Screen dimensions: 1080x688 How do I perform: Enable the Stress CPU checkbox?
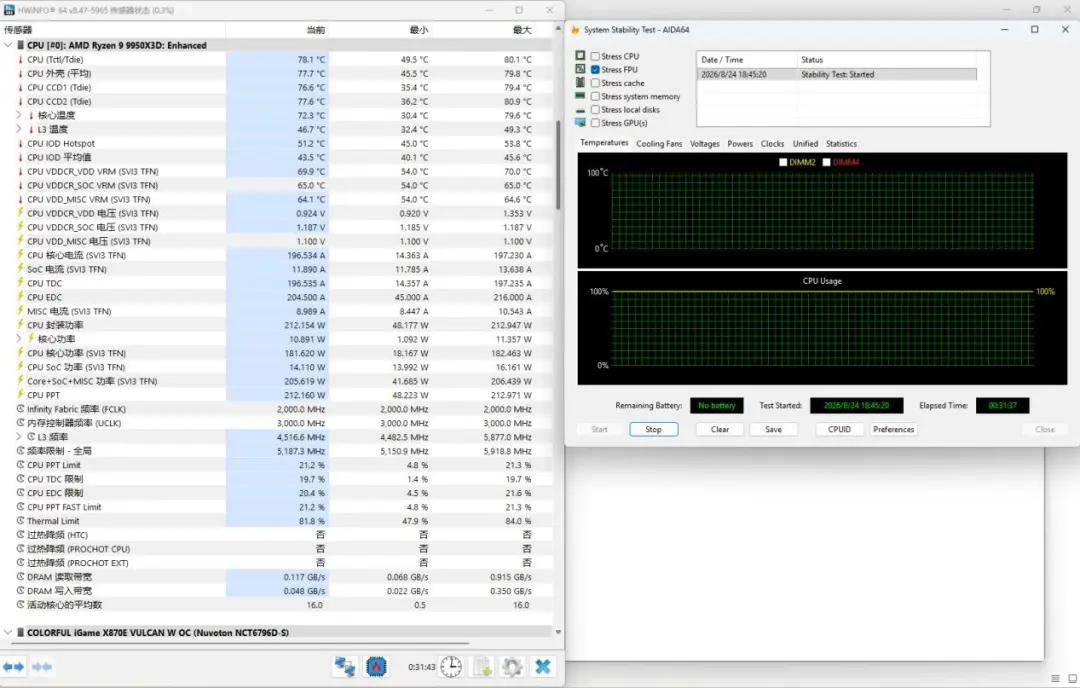(595, 56)
